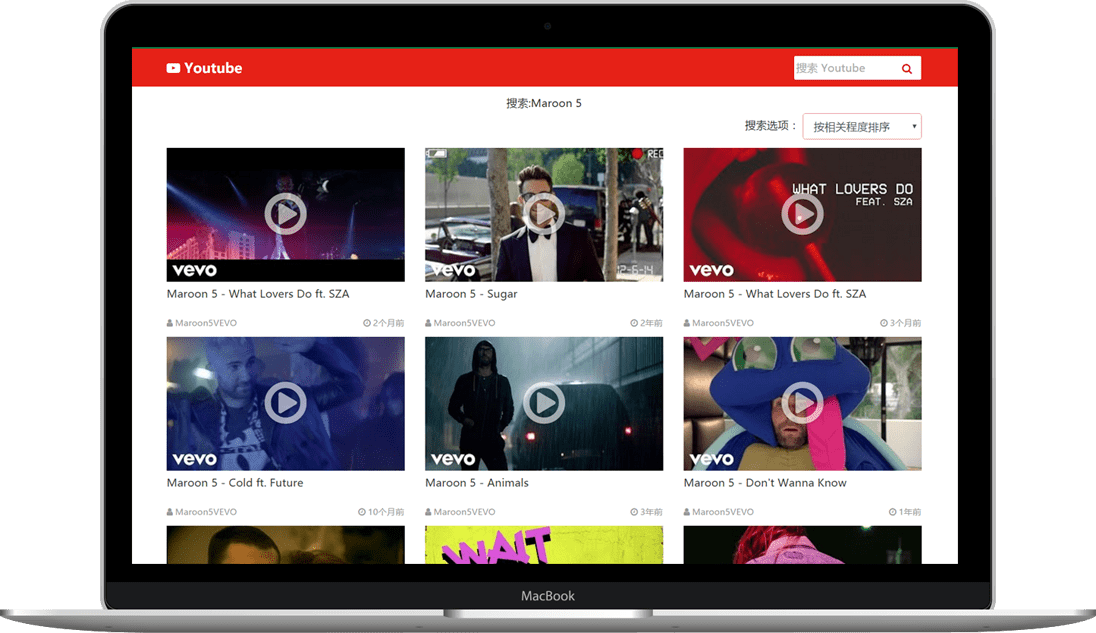The height and width of the screenshot is (633, 1096).
Task: Click the "10个月前" upload time
Action: pyautogui.click(x=386, y=511)
